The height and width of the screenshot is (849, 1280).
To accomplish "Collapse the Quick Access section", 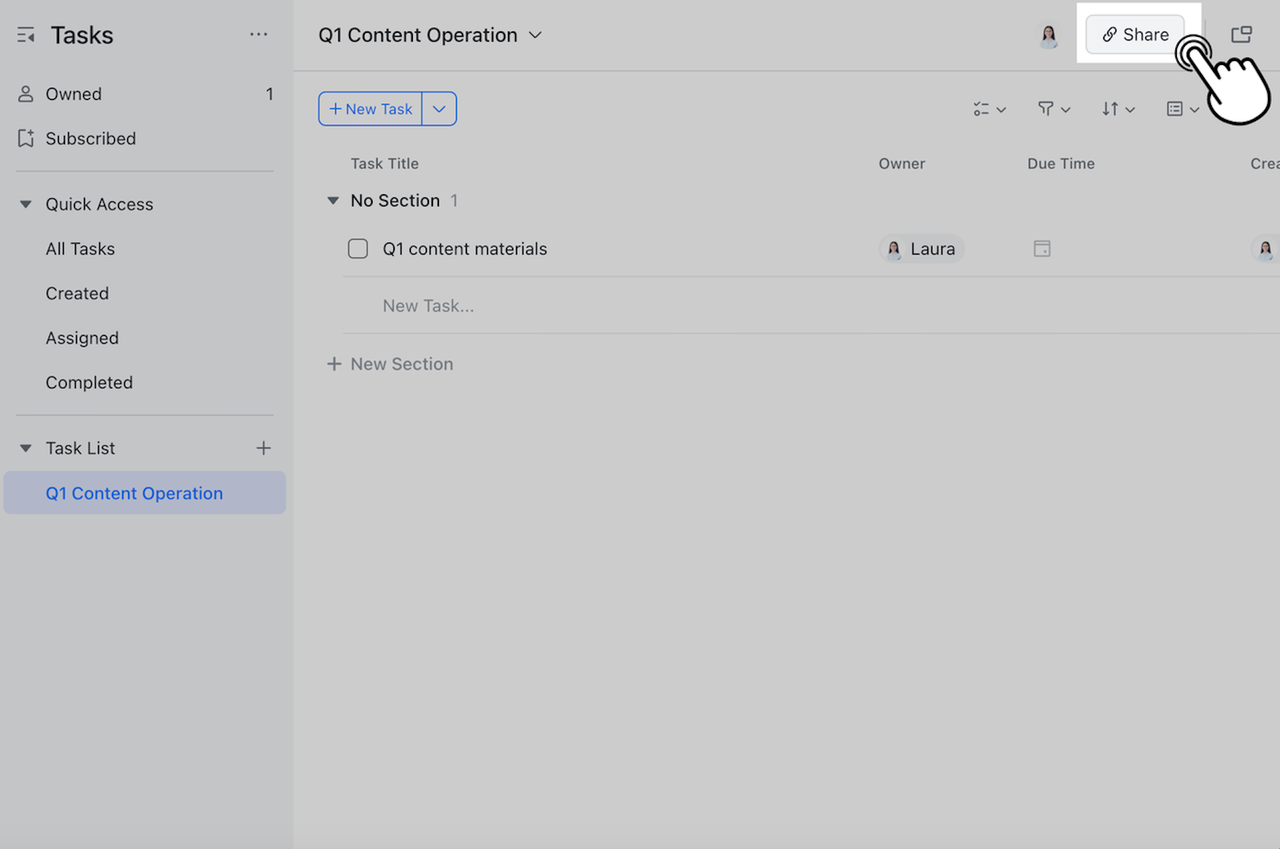I will pyautogui.click(x=26, y=204).
